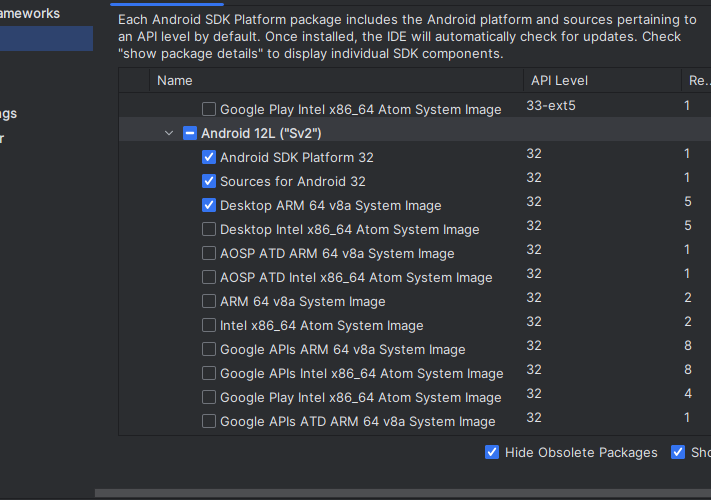711x500 pixels.
Task: Toggle the Android 12L ("Sv2") group checkbox
Action: coord(190,133)
